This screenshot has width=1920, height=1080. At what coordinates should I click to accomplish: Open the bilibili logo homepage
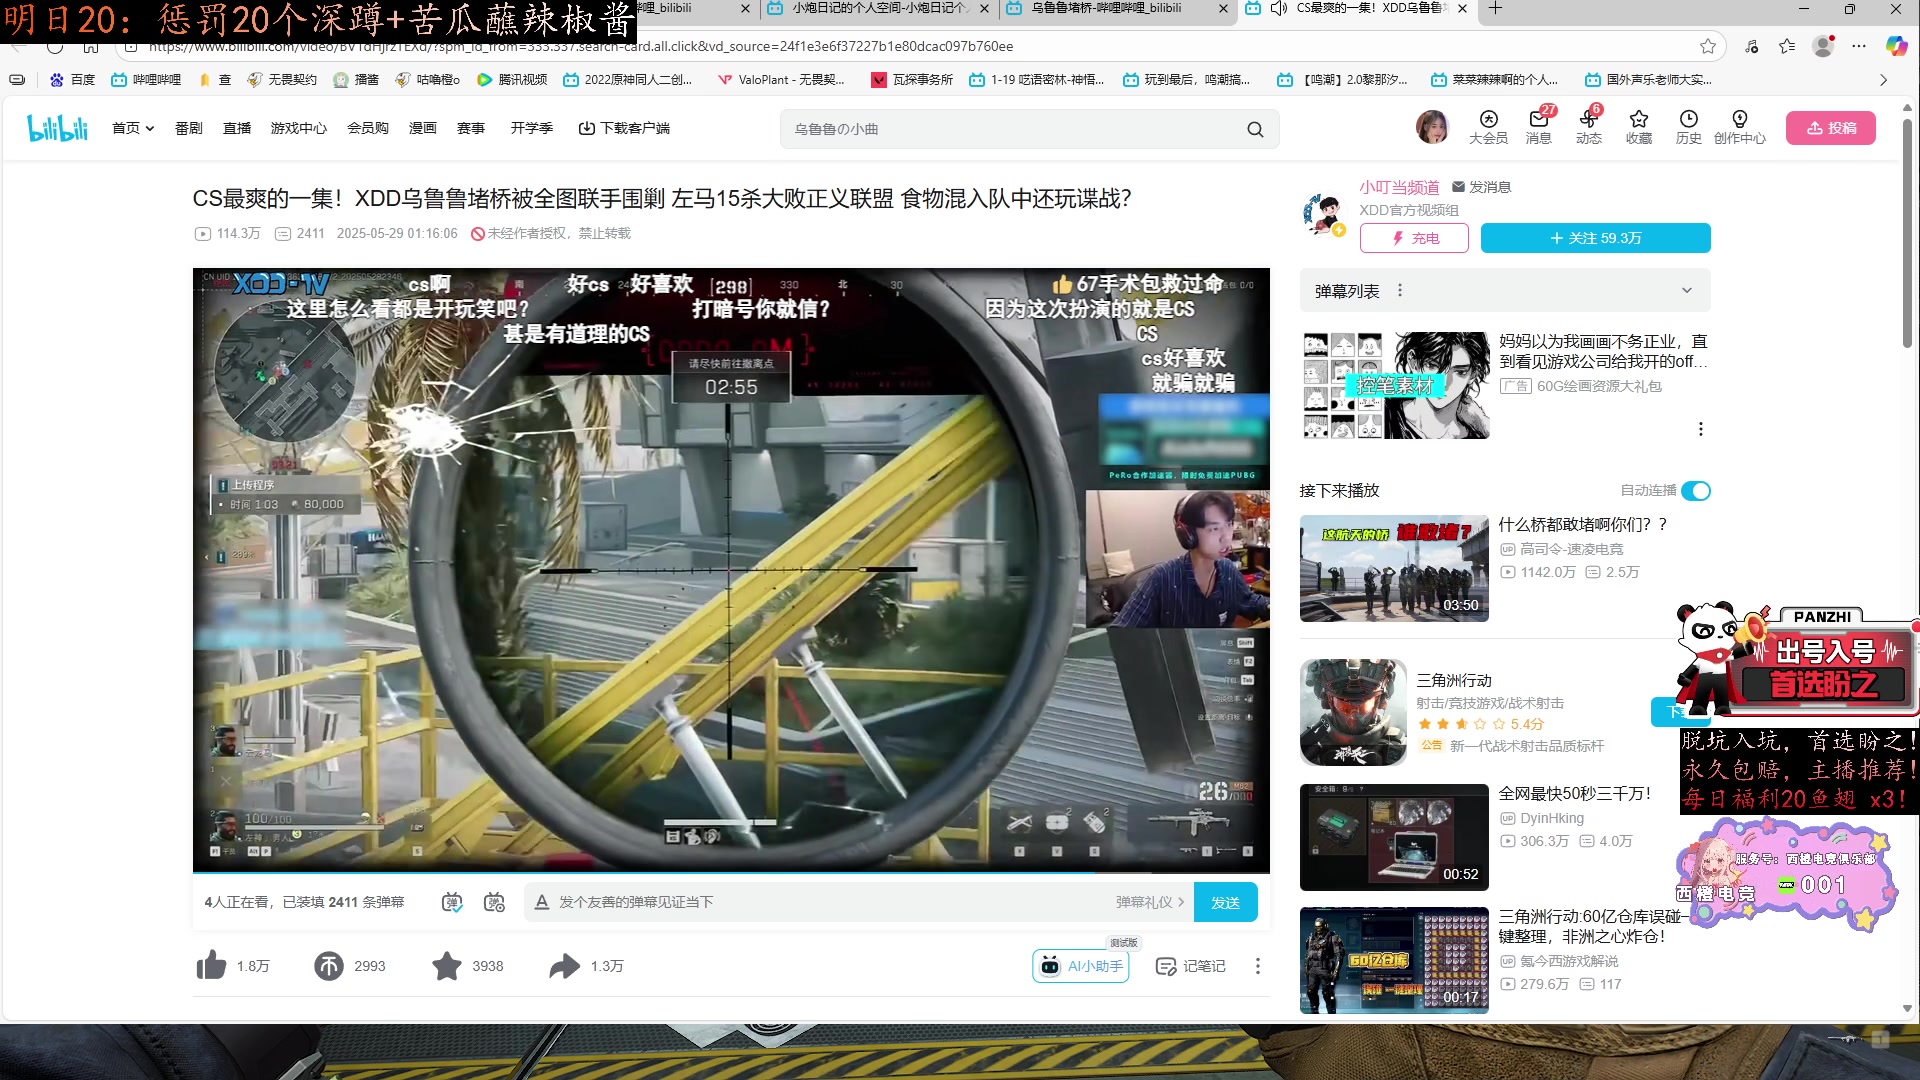(58, 128)
